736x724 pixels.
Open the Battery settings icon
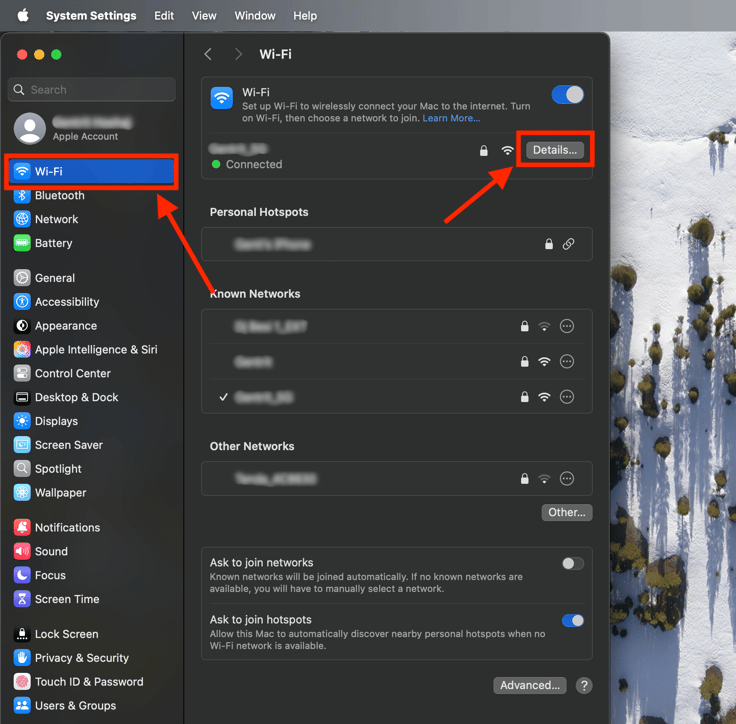pyautogui.click(x=22, y=243)
